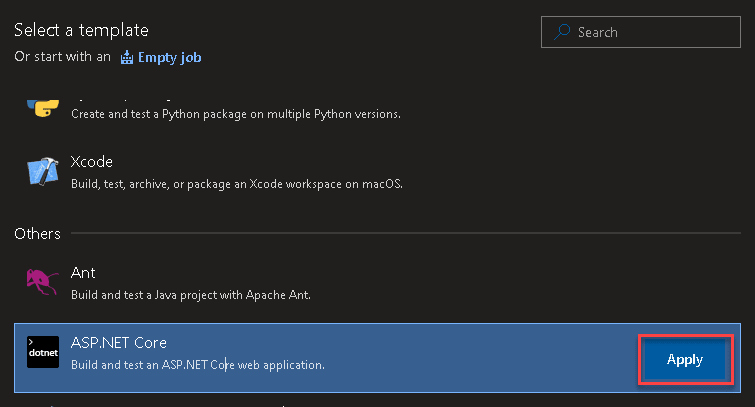The image size is (755, 407).
Task: Click the Xcode workspace description text
Action: [x=237, y=184]
